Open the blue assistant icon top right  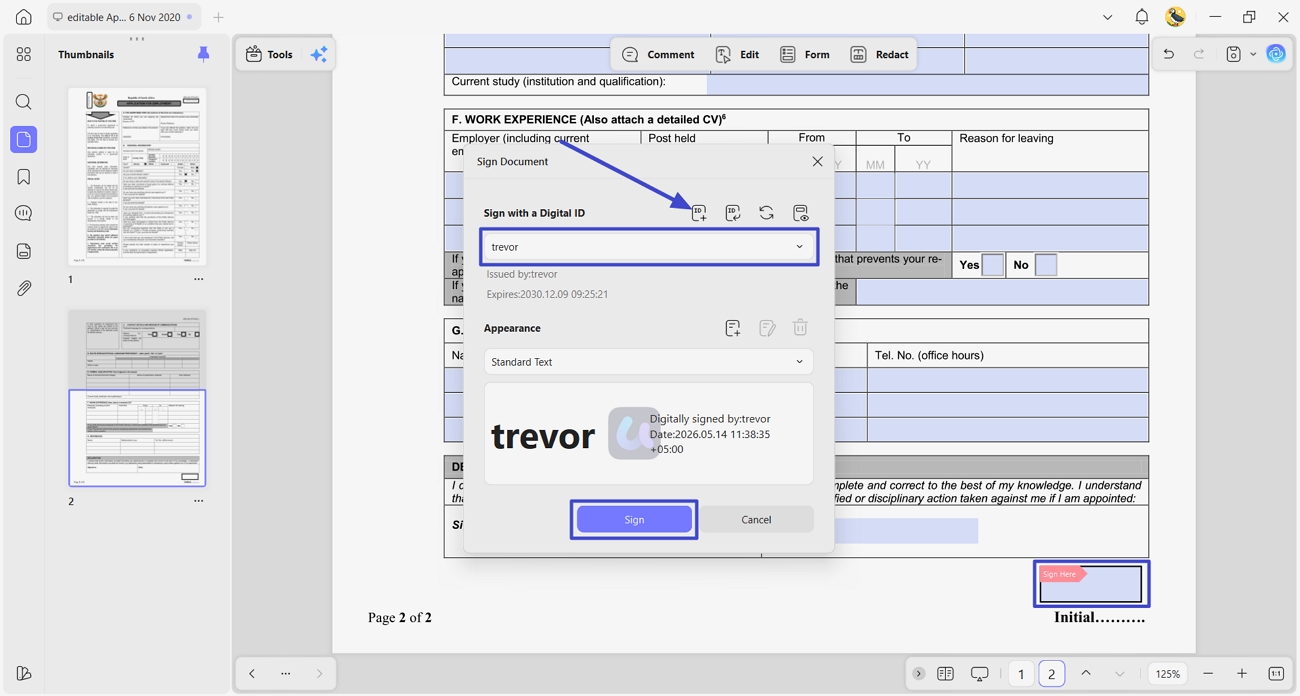[x=1276, y=54]
